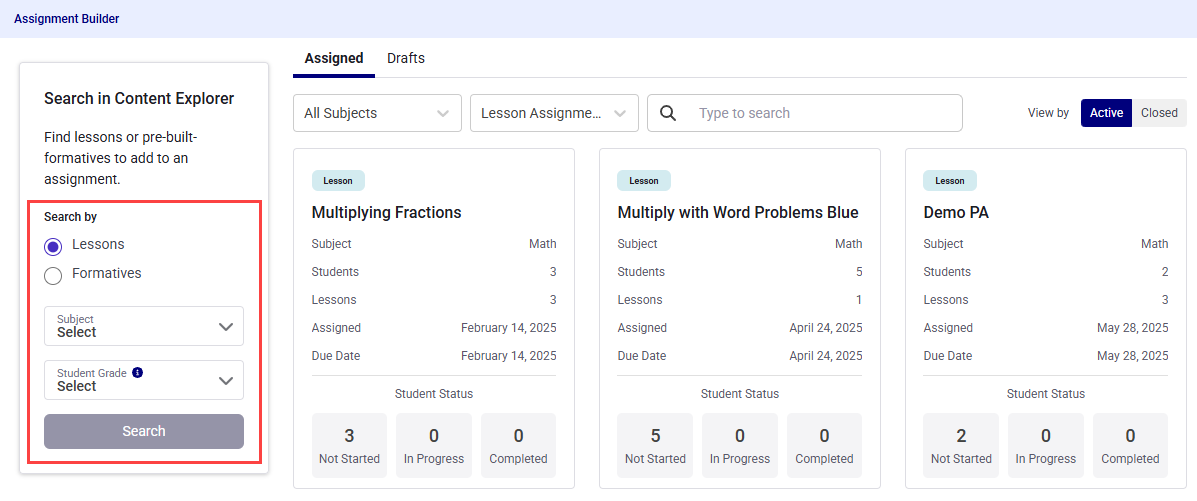Open Multiply with Word Problems Blue assignment

(738, 212)
